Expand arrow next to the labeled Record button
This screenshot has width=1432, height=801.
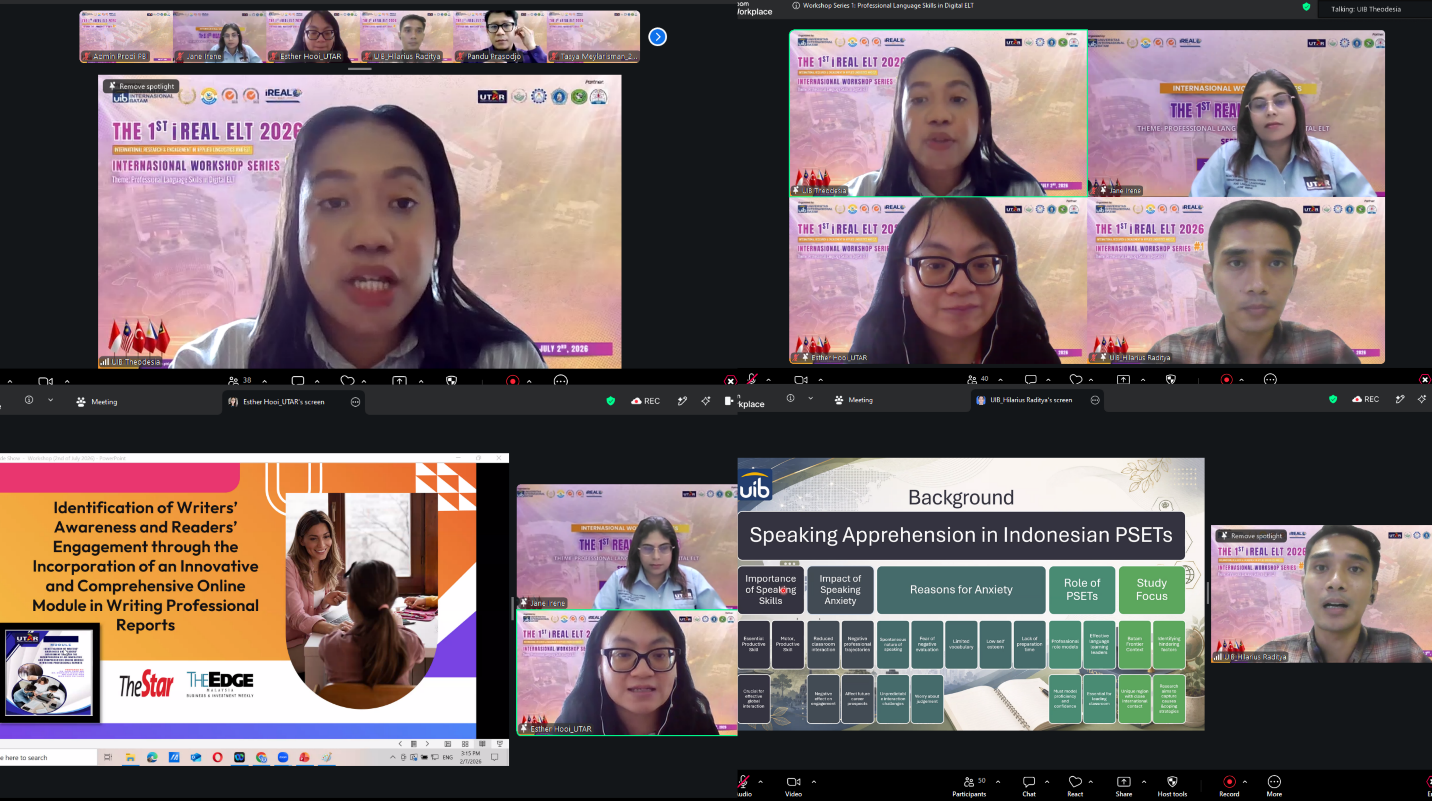pyautogui.click(x=1247, y=781)
